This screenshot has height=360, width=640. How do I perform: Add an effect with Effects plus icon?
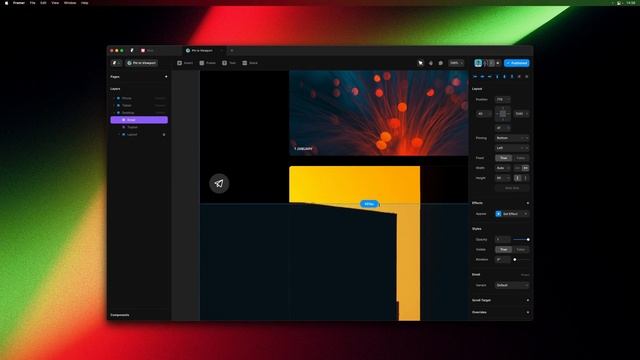click(527, 203)
